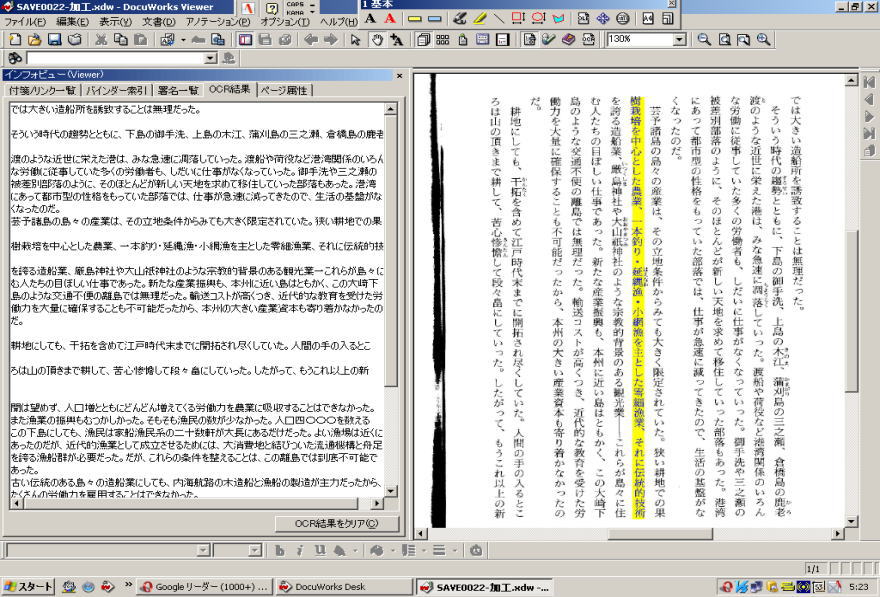
Task: Click the binoculars search icon
Action: 15,58
